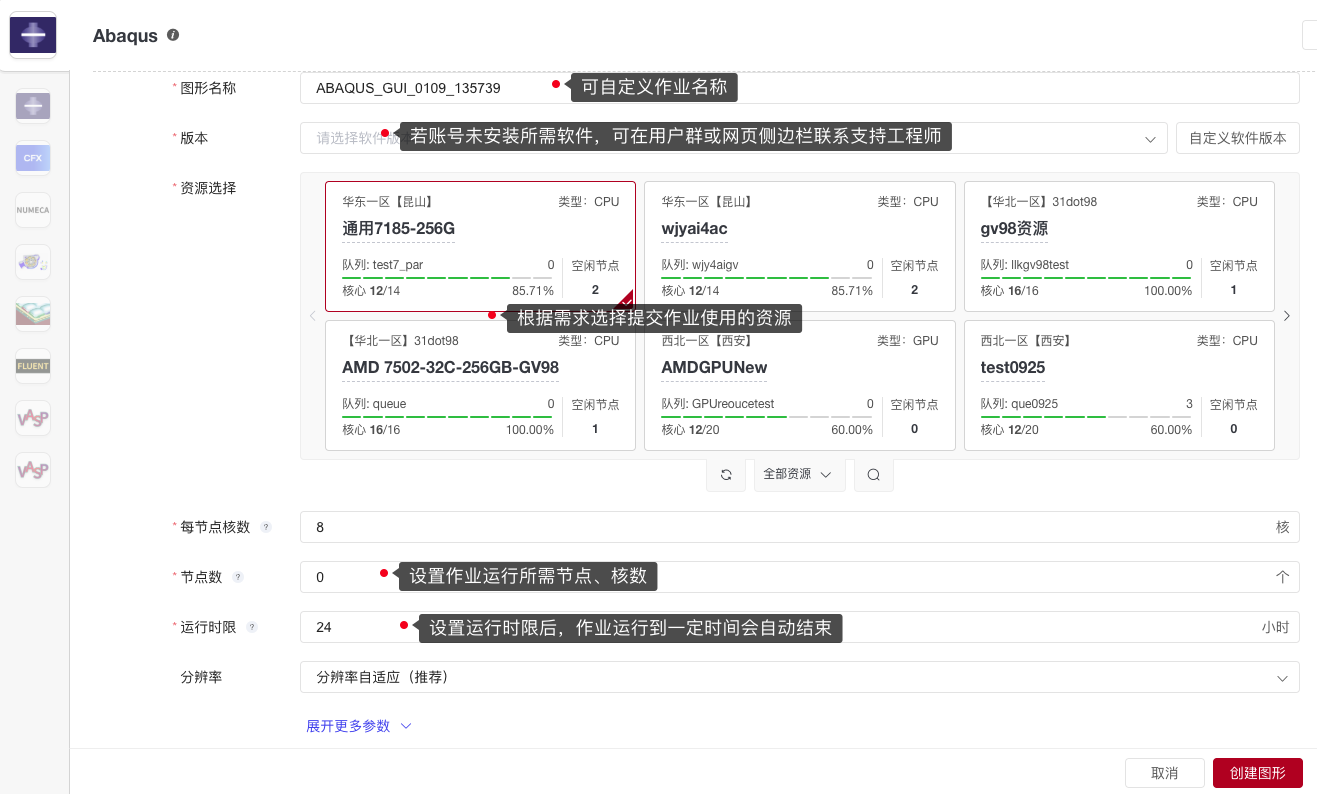Screen dimensions: 1317x794
Task: Click the info icon beside Abaqus title
Action: (x=173, y=35)
